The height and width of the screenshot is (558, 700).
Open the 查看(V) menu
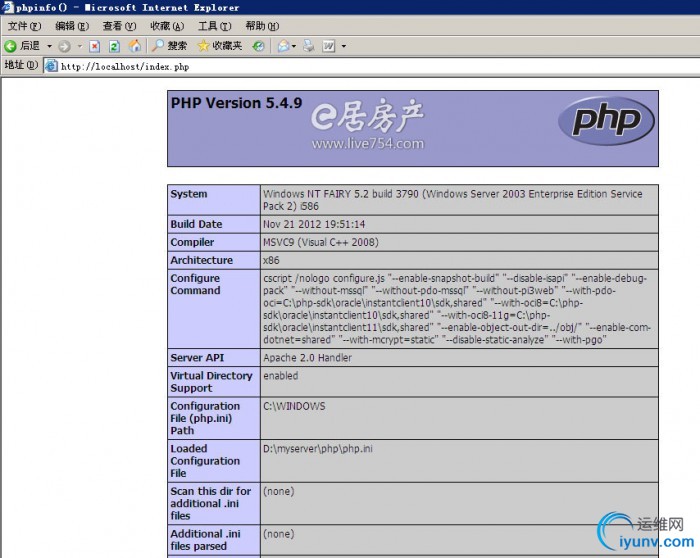coord(119,26)
